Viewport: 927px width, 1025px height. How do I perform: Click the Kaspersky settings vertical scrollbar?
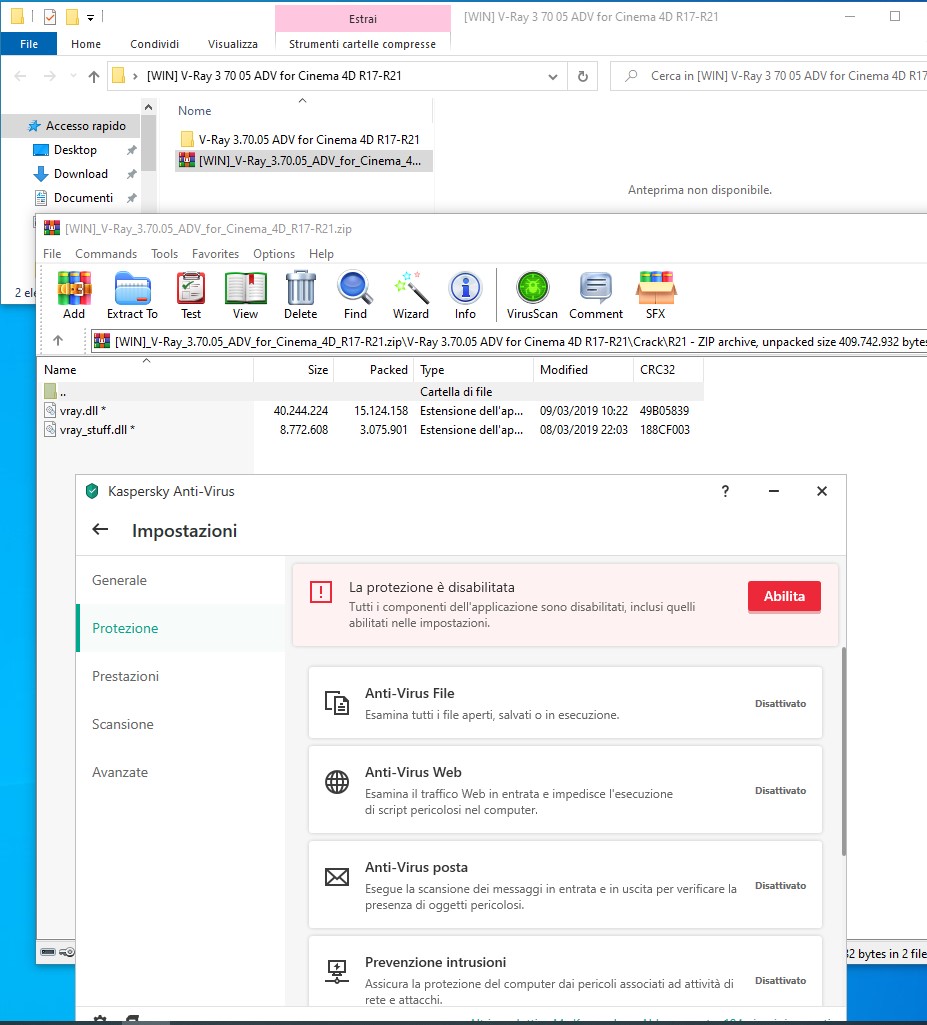(843, 752)
